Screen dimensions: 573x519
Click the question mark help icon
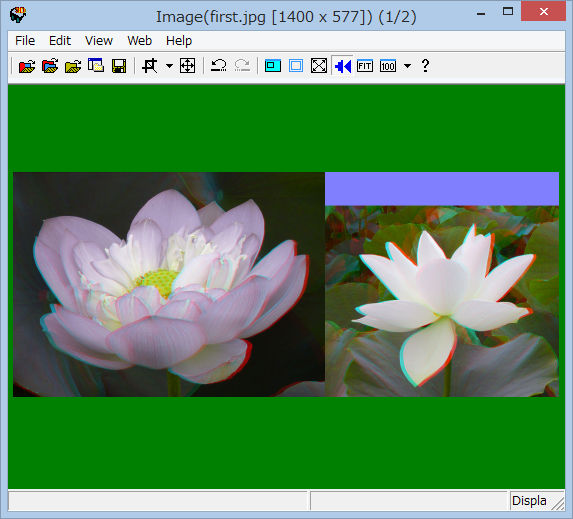coord(425,66)
